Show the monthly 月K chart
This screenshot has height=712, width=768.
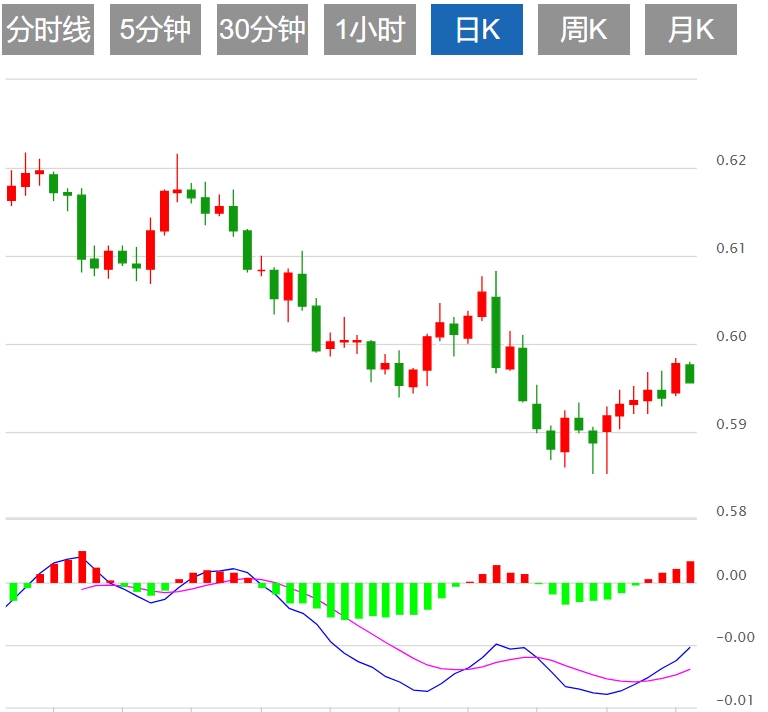[690, 31]
